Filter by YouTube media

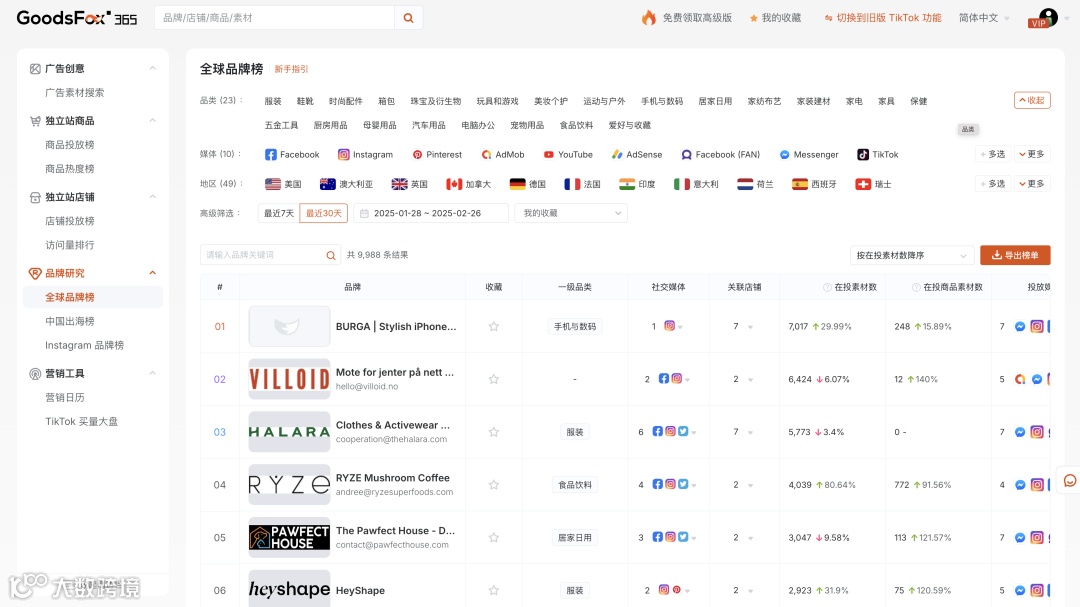point(568,154)
